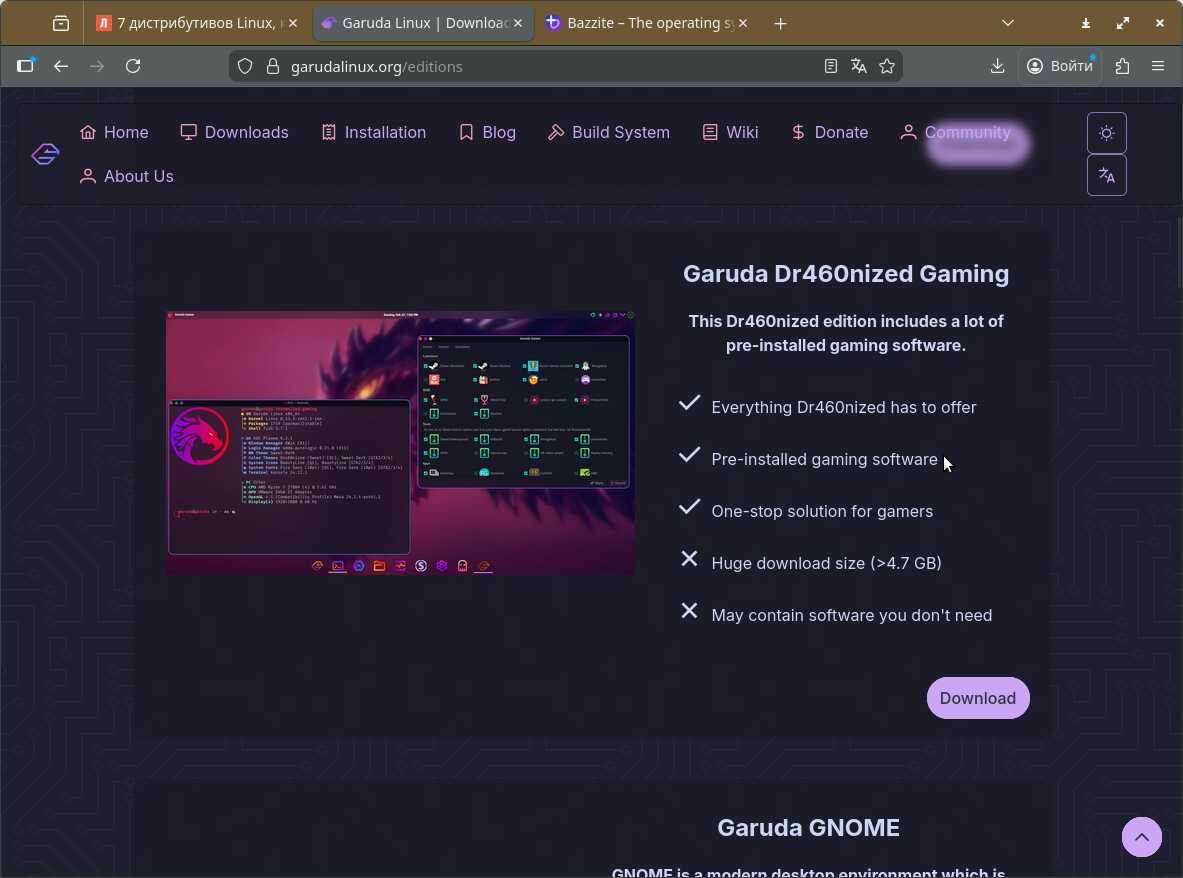The image size is (1183, 878).
Task: Toggle light/dark theme sun button
Action: point(1106,133)
